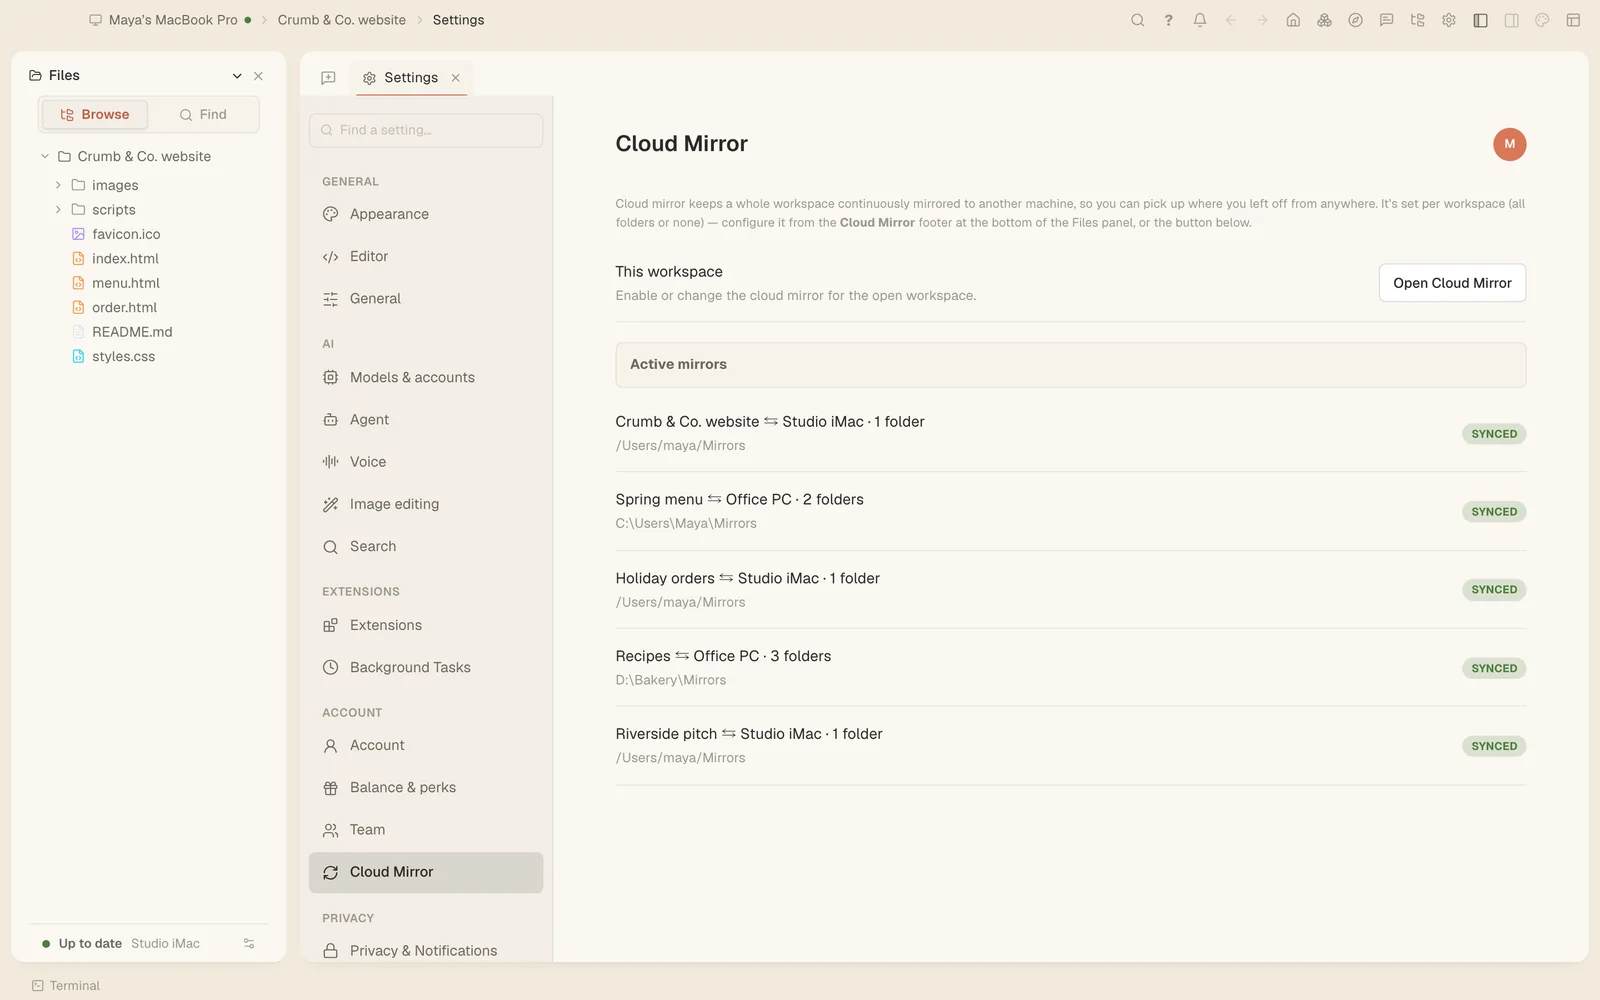Toggle the right sidebar panel icon
Viewport: 1600px width, 1000px height.
click(1511, 20)
